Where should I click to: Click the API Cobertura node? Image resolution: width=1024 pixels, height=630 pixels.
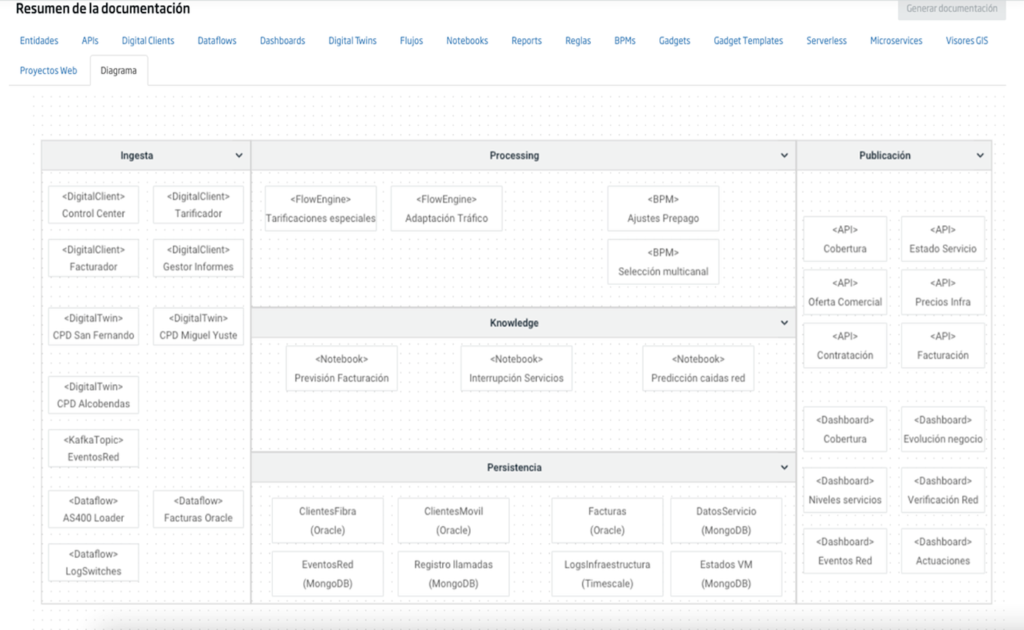point(845,239)
